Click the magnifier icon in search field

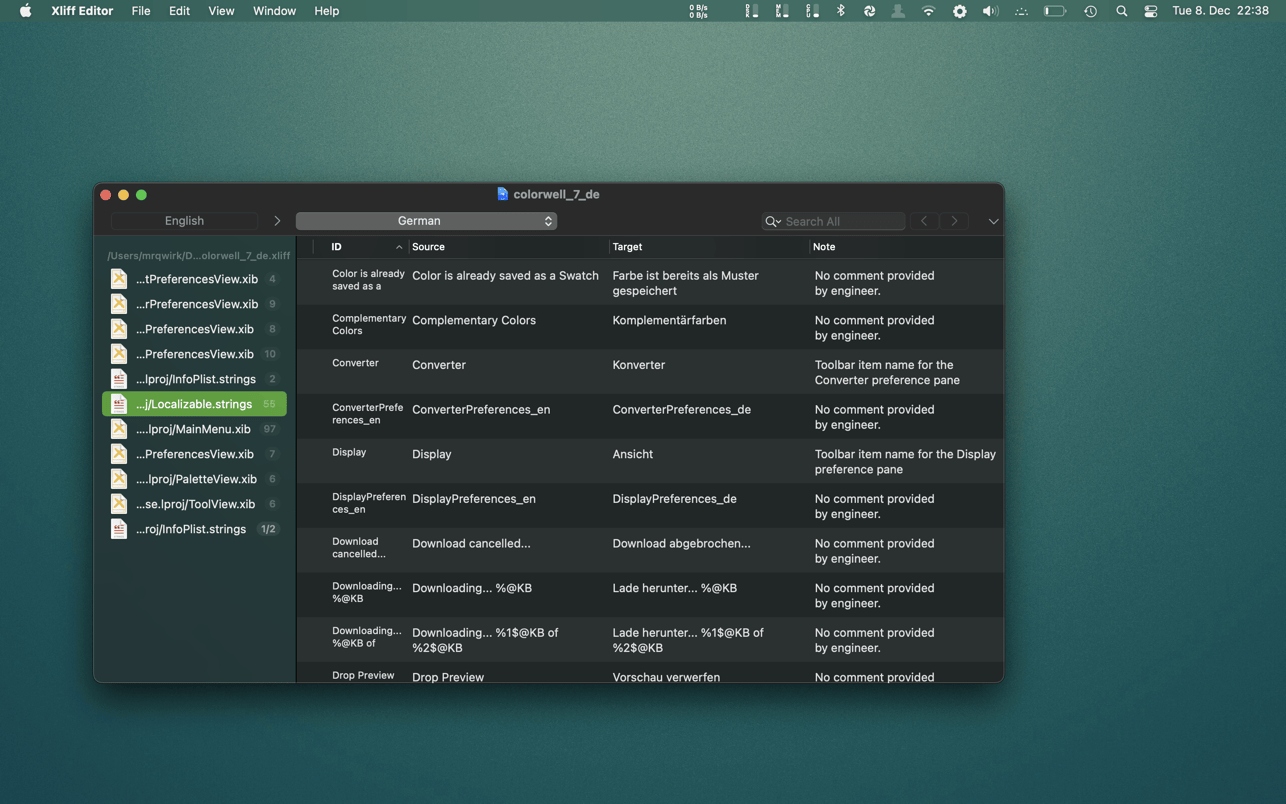[x=772, y=221]
